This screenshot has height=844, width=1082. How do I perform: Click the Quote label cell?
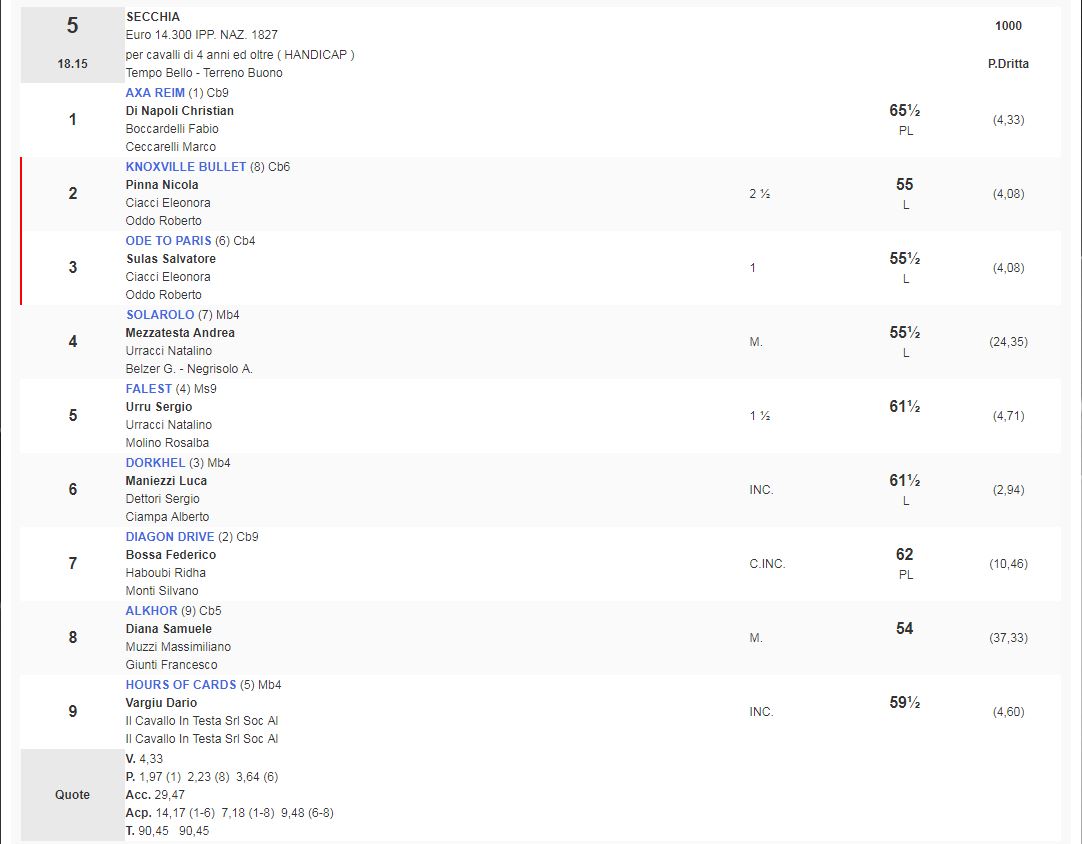click(x=72, y=795)
